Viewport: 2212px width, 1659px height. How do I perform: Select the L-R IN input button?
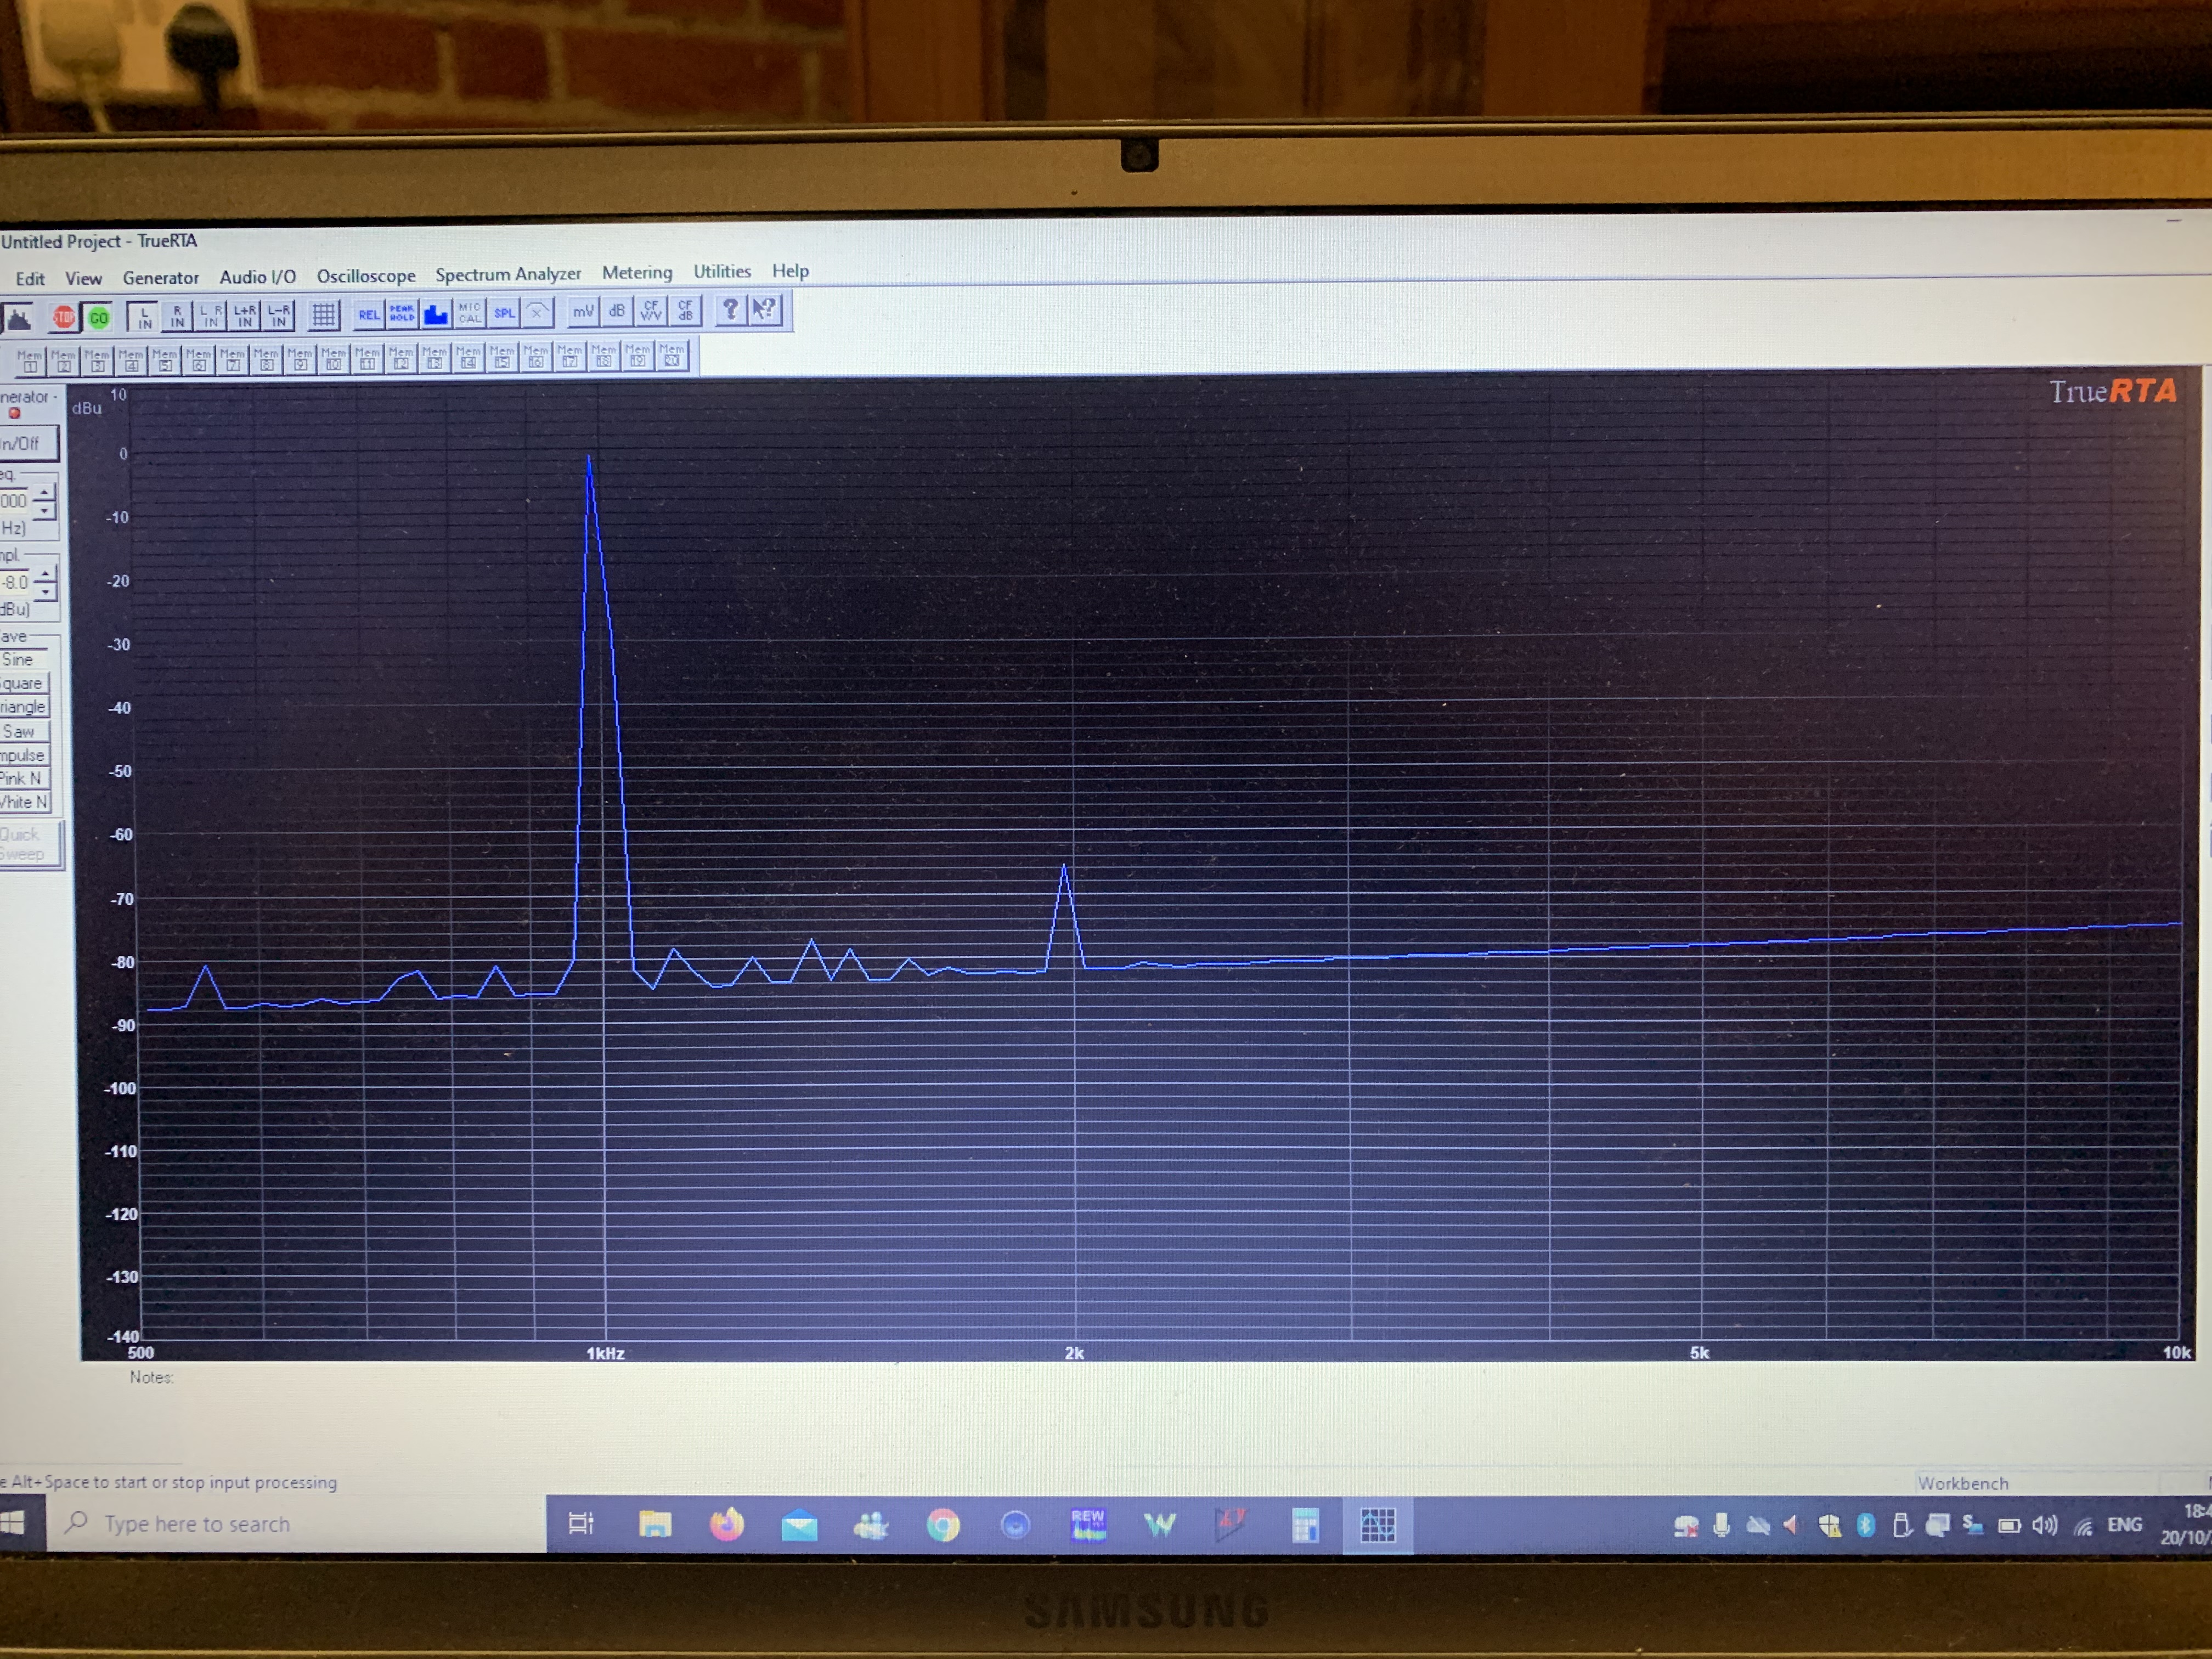278,316
